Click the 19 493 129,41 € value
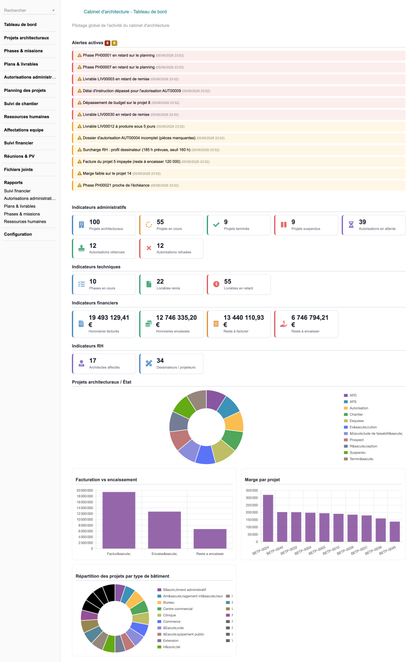 (x=109, y=321)
